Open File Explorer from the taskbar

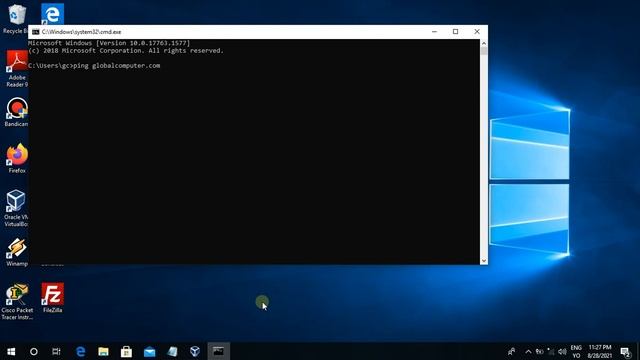pyautogui.click(x=103, y=351)
